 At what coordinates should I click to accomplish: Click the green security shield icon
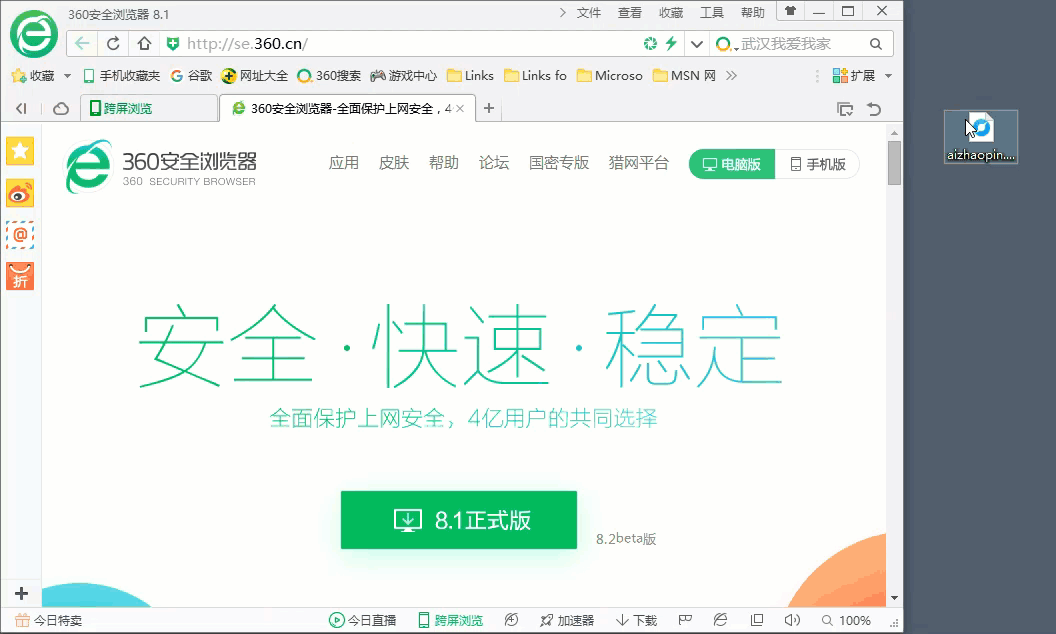pyautogui.click(x=173, y=44)
